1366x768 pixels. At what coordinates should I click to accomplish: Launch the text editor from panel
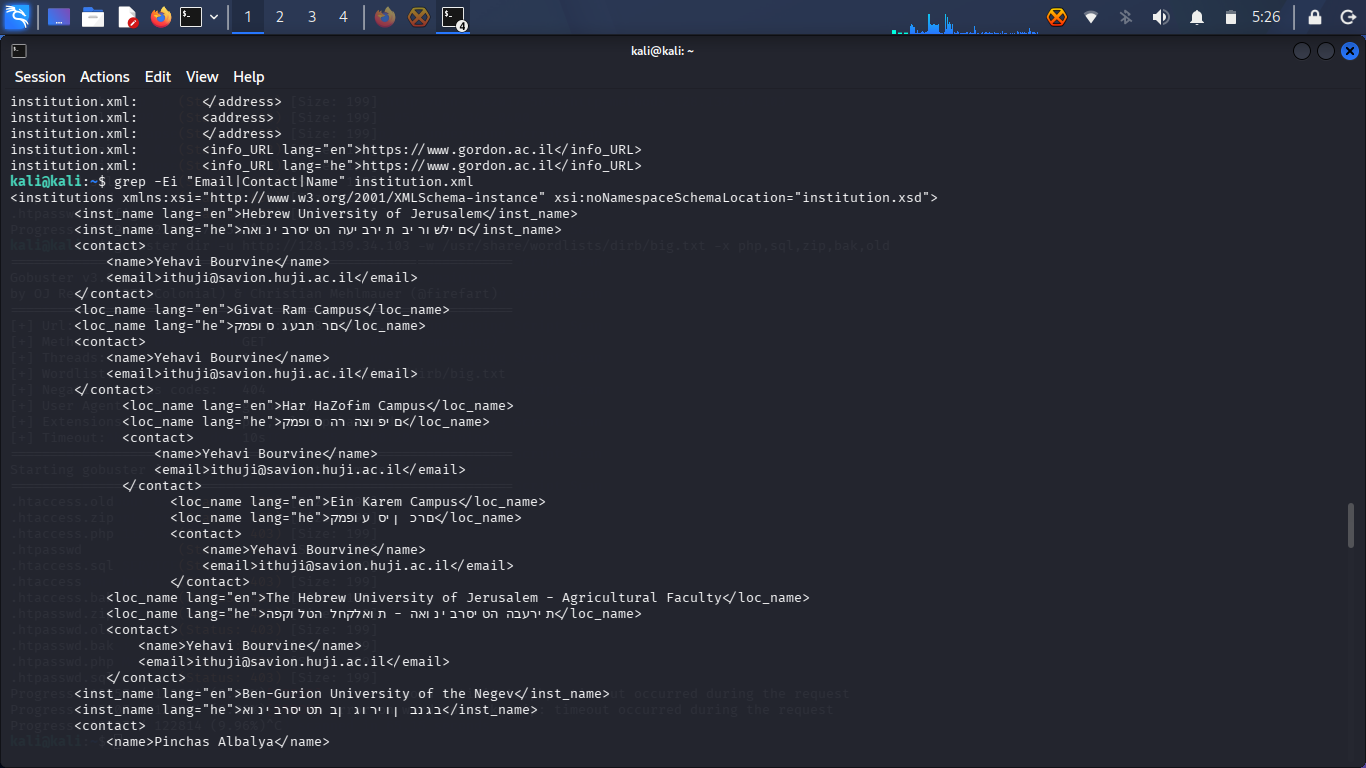tap(127, 17)
